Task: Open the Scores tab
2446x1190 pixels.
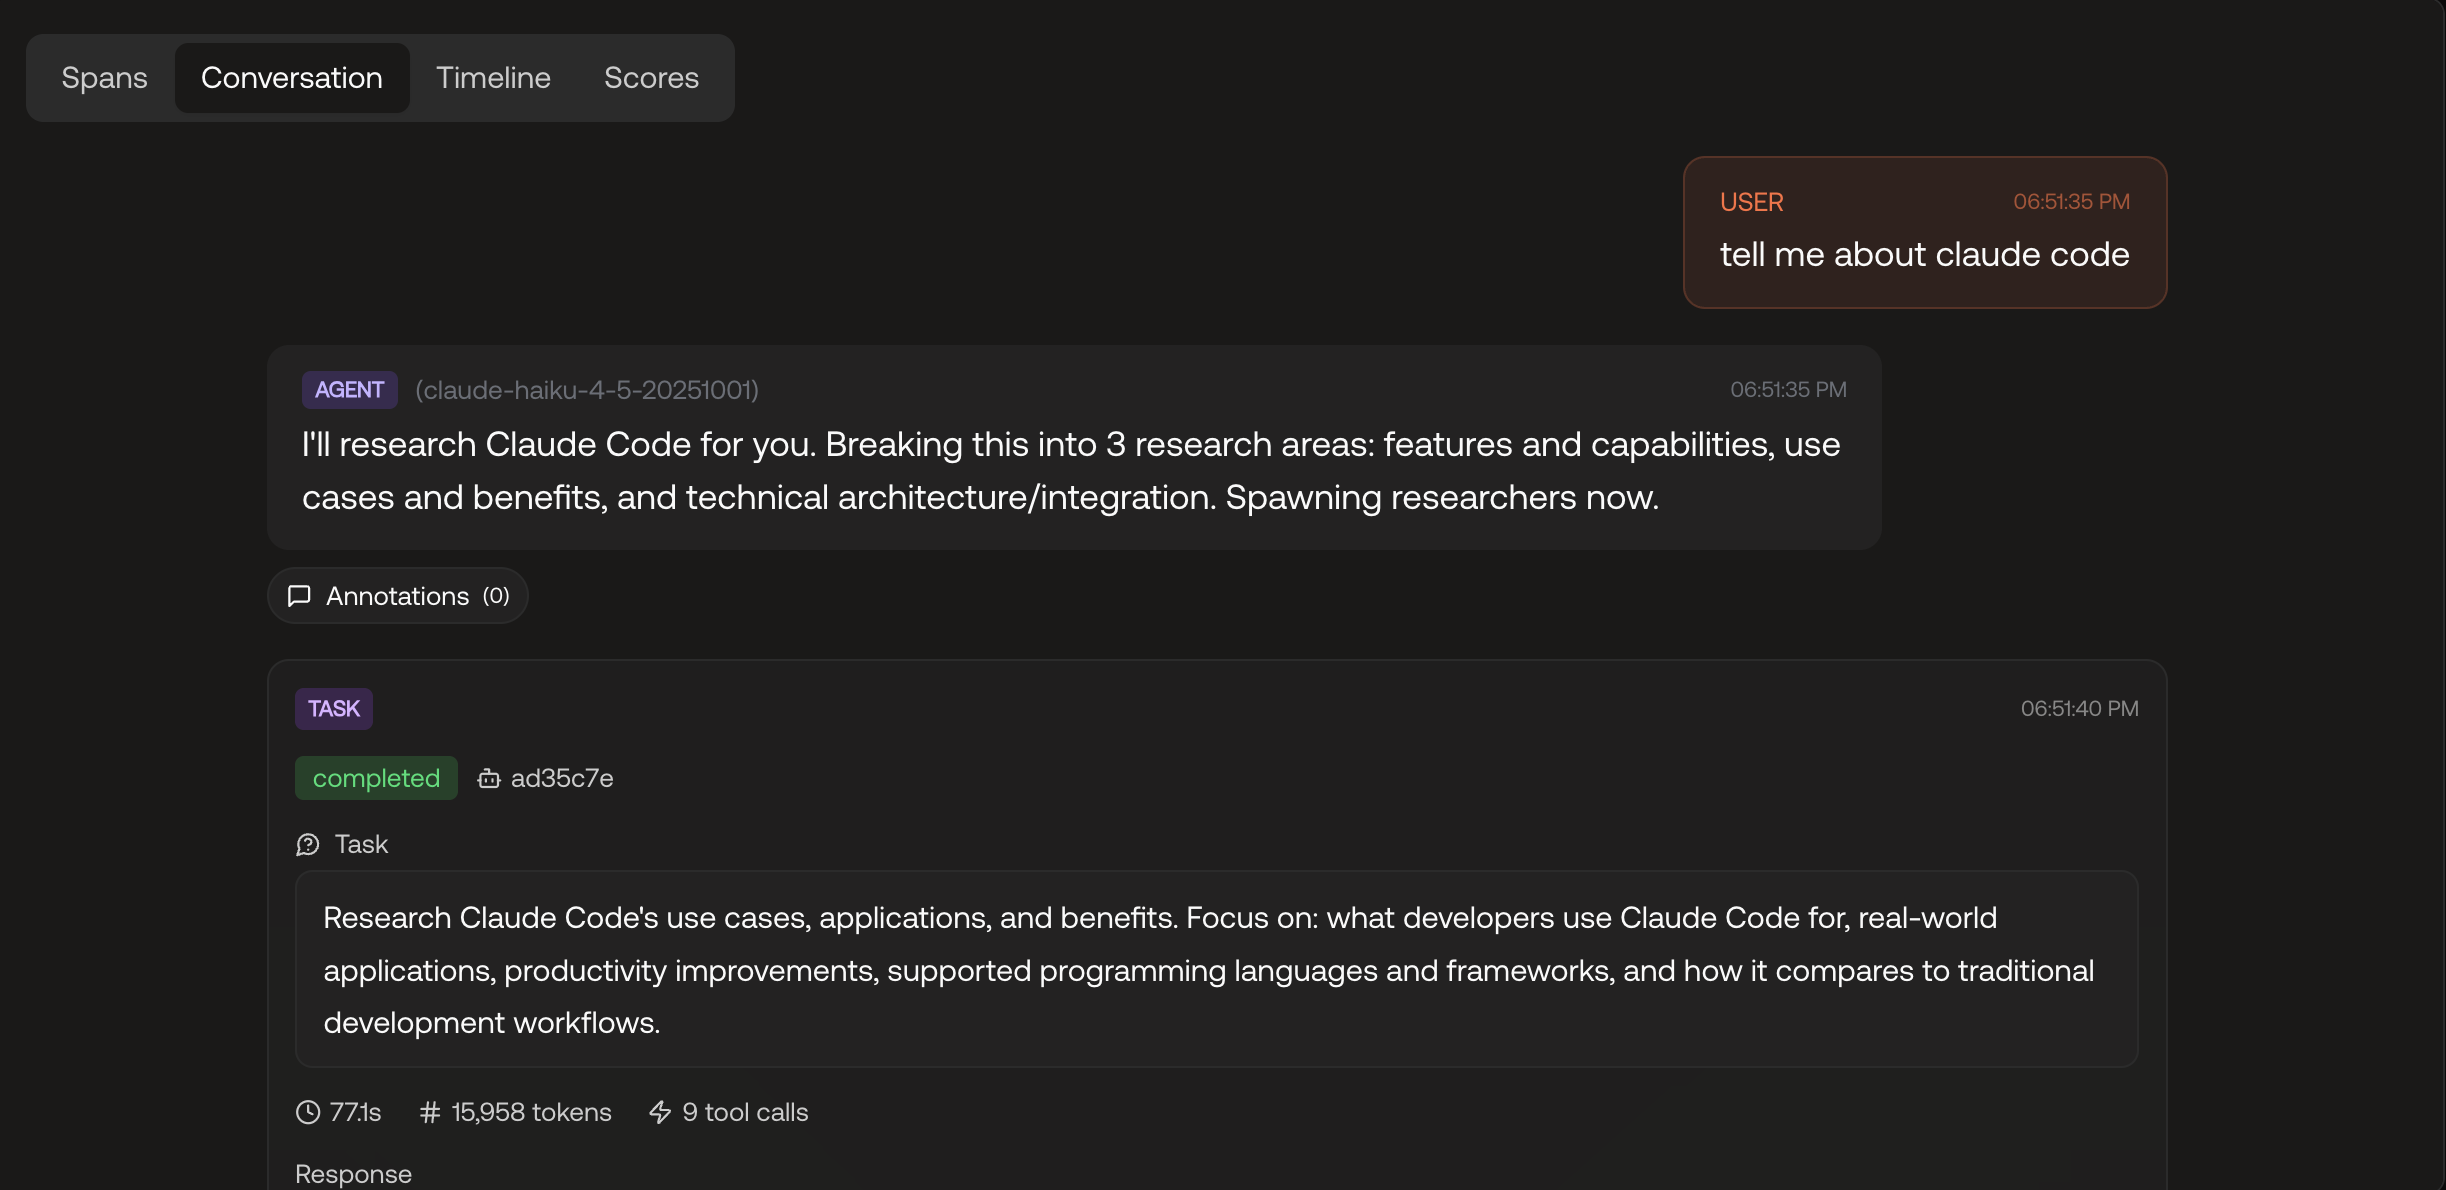Action: (651, 77)
